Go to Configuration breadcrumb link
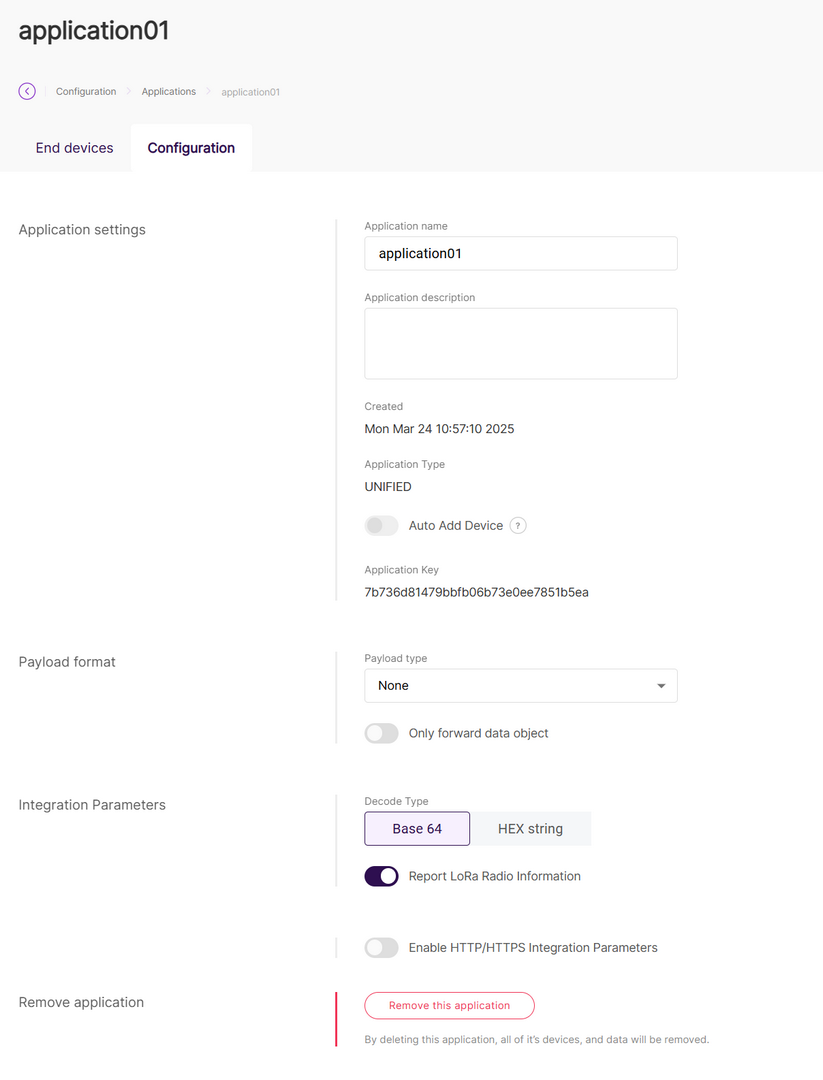This screenshot has width=823, height=1080. tap(86, 92)
